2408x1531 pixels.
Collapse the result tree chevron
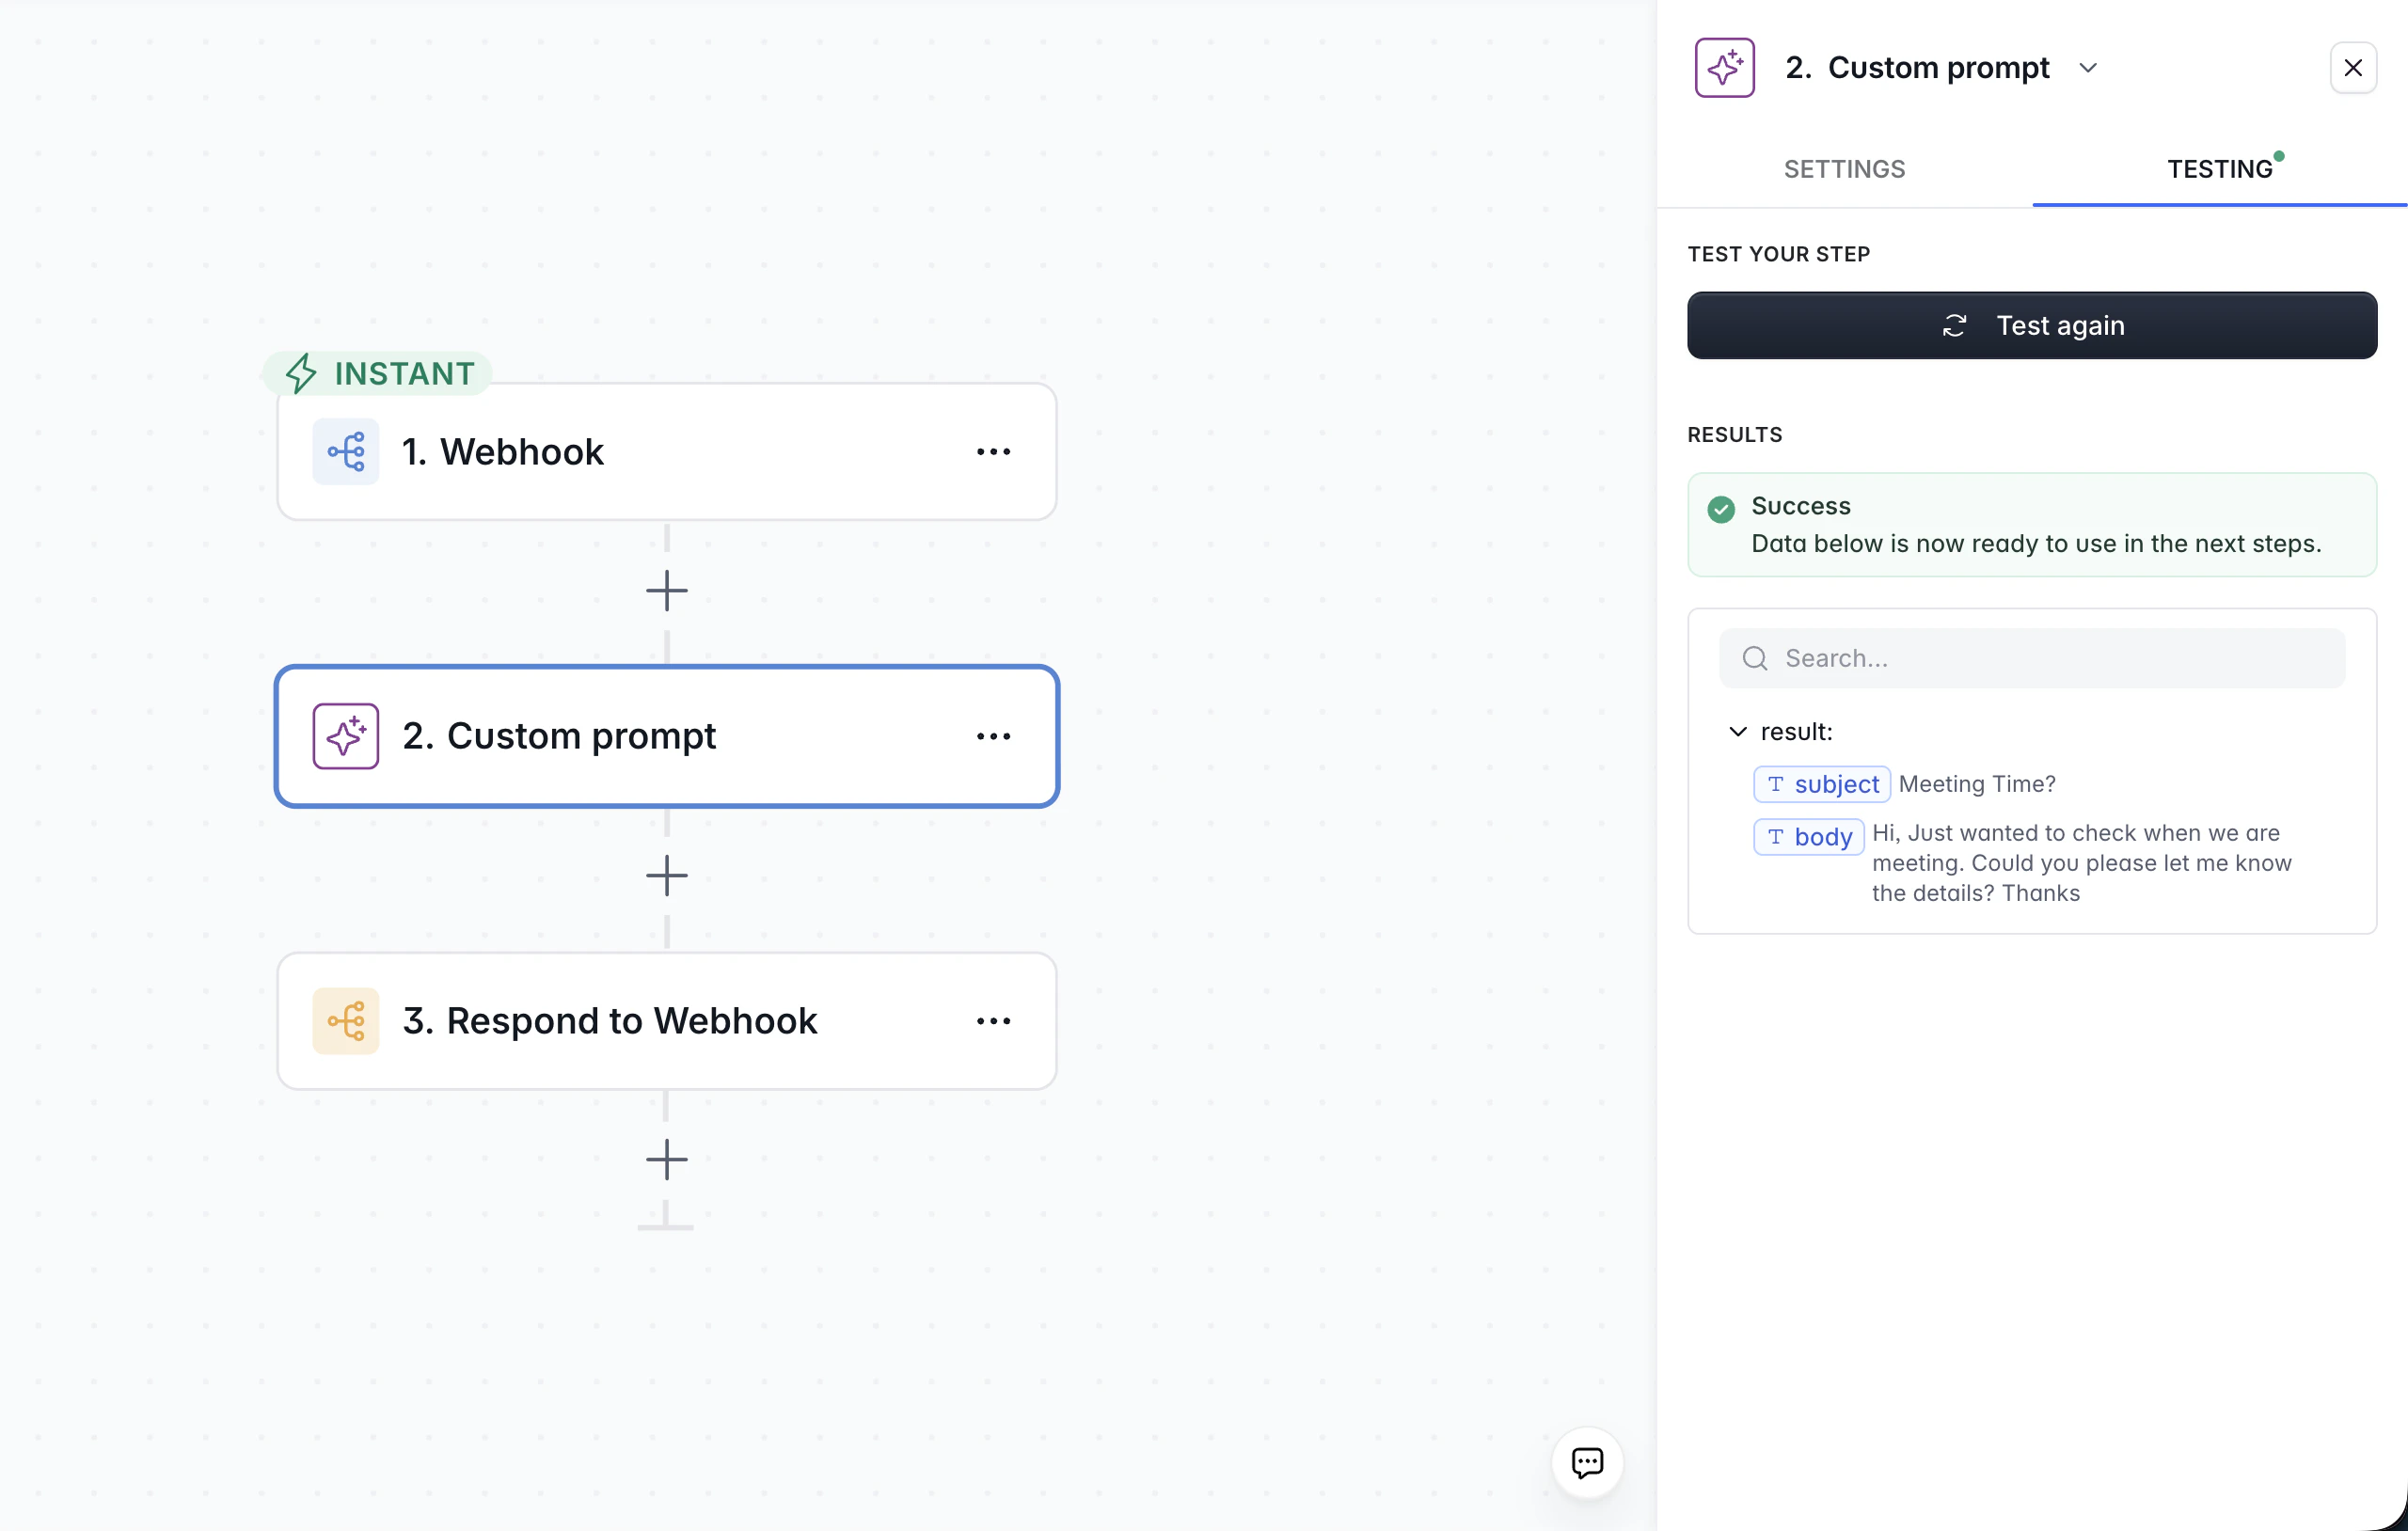pos(1738,732)
